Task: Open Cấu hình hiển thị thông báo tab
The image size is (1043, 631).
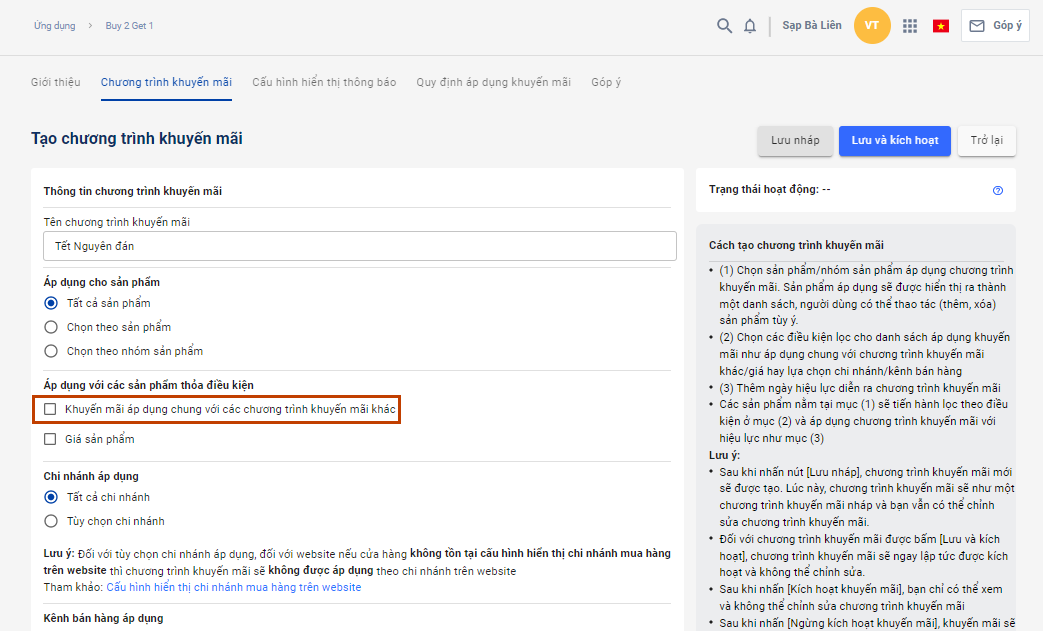Action: (x=324, y=82)
